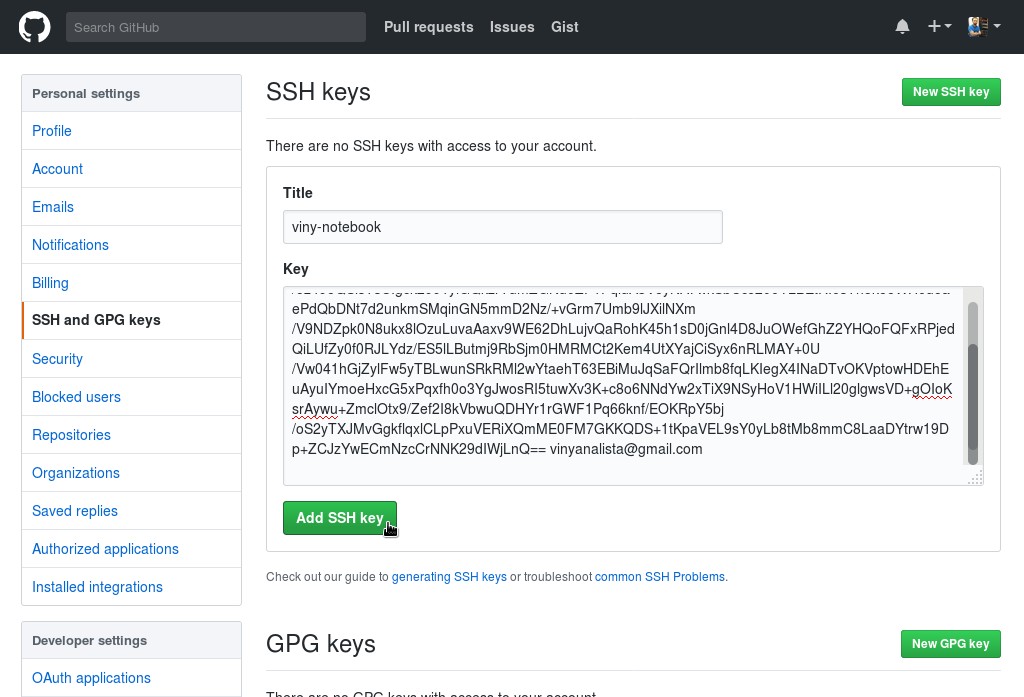1024x697 pixels.
Task: Open the OAuth applications section
Action: (x=91, y=678)
